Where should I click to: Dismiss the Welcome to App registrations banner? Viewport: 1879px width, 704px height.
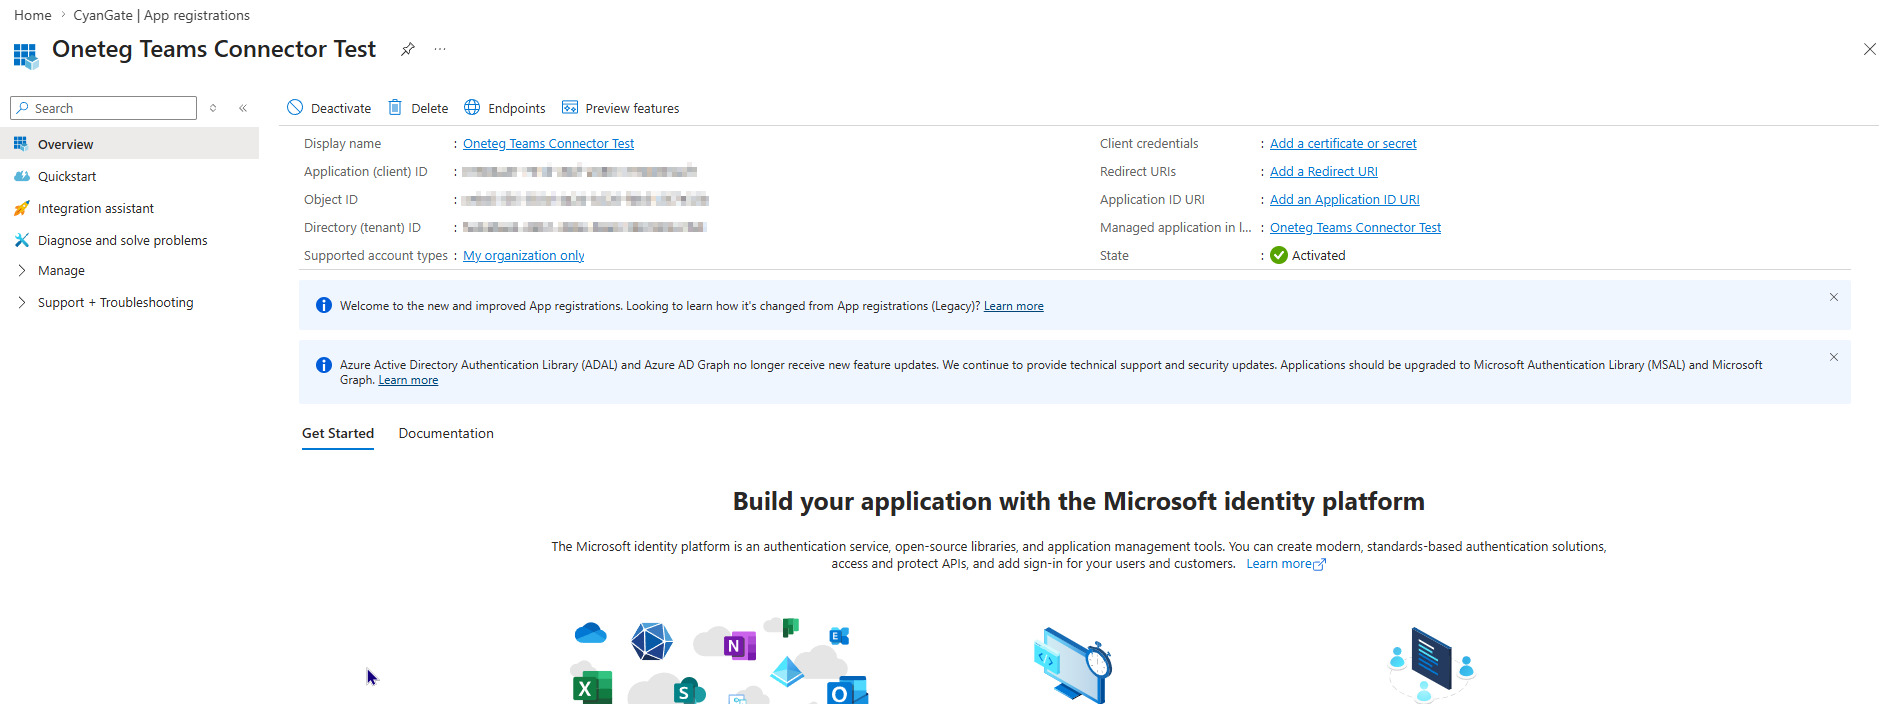pos(1834,297)
